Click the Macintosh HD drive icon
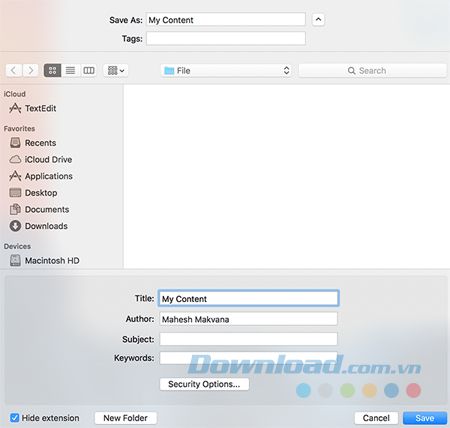450x428 pixels. point(15,260)
